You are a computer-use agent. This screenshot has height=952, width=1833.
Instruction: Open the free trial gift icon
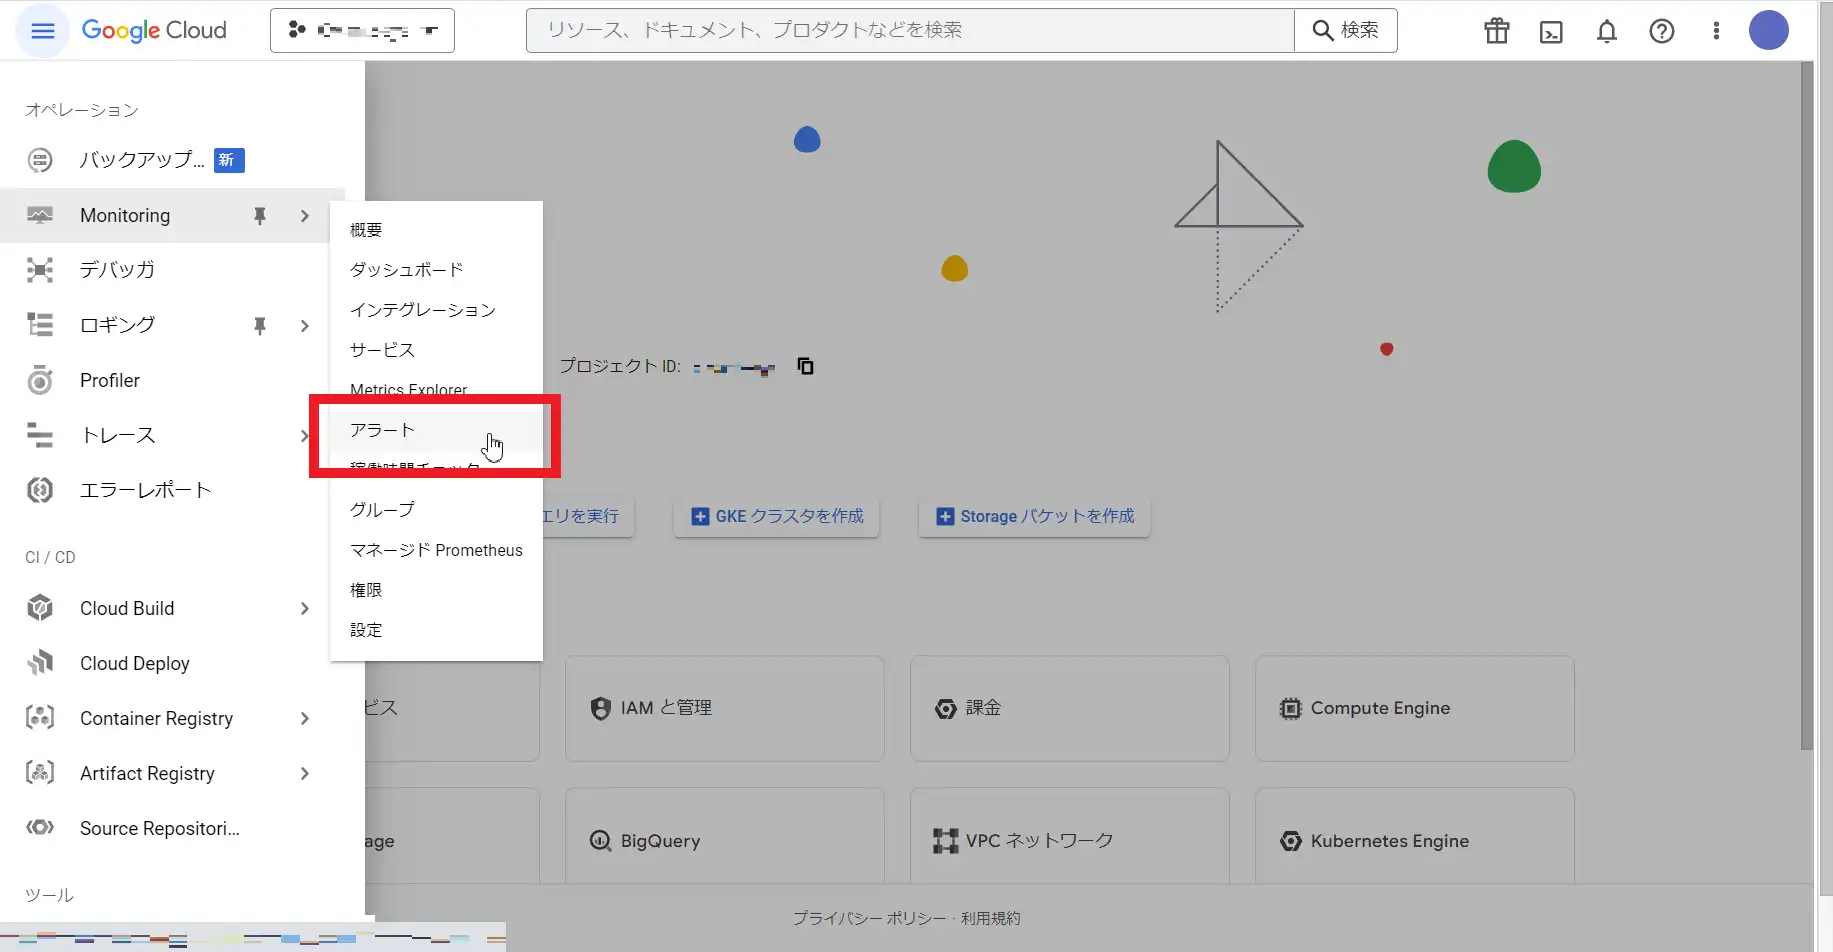pyautogui.click(x=1496, y=31)
